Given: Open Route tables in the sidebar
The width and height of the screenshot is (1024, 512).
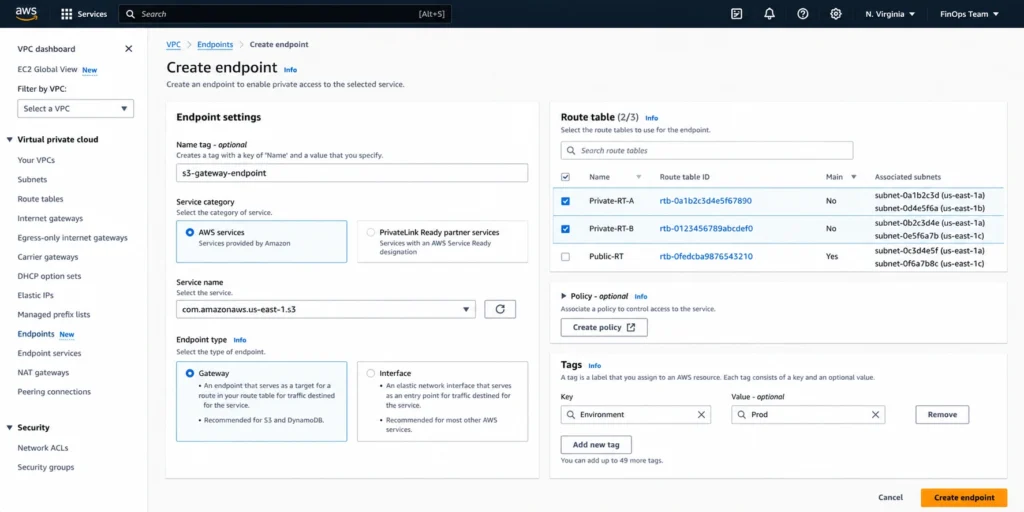Looking at the screenshot, I should tap(40, 199).
